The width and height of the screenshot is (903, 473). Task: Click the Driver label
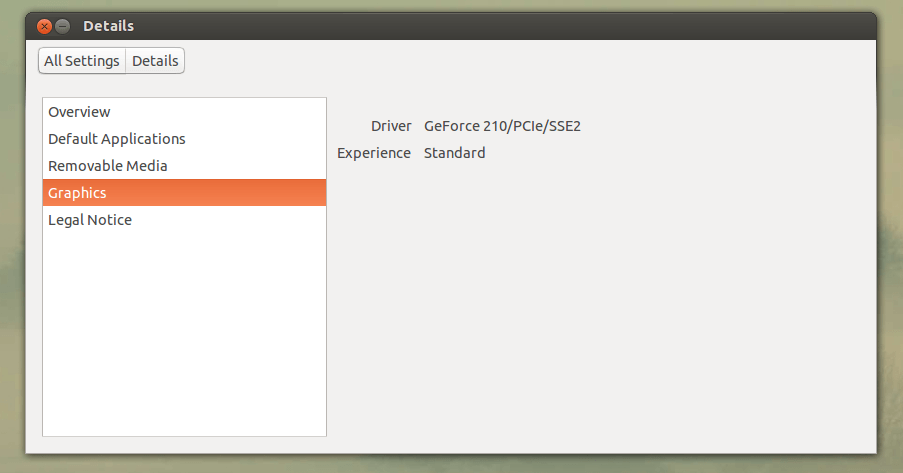391,126
